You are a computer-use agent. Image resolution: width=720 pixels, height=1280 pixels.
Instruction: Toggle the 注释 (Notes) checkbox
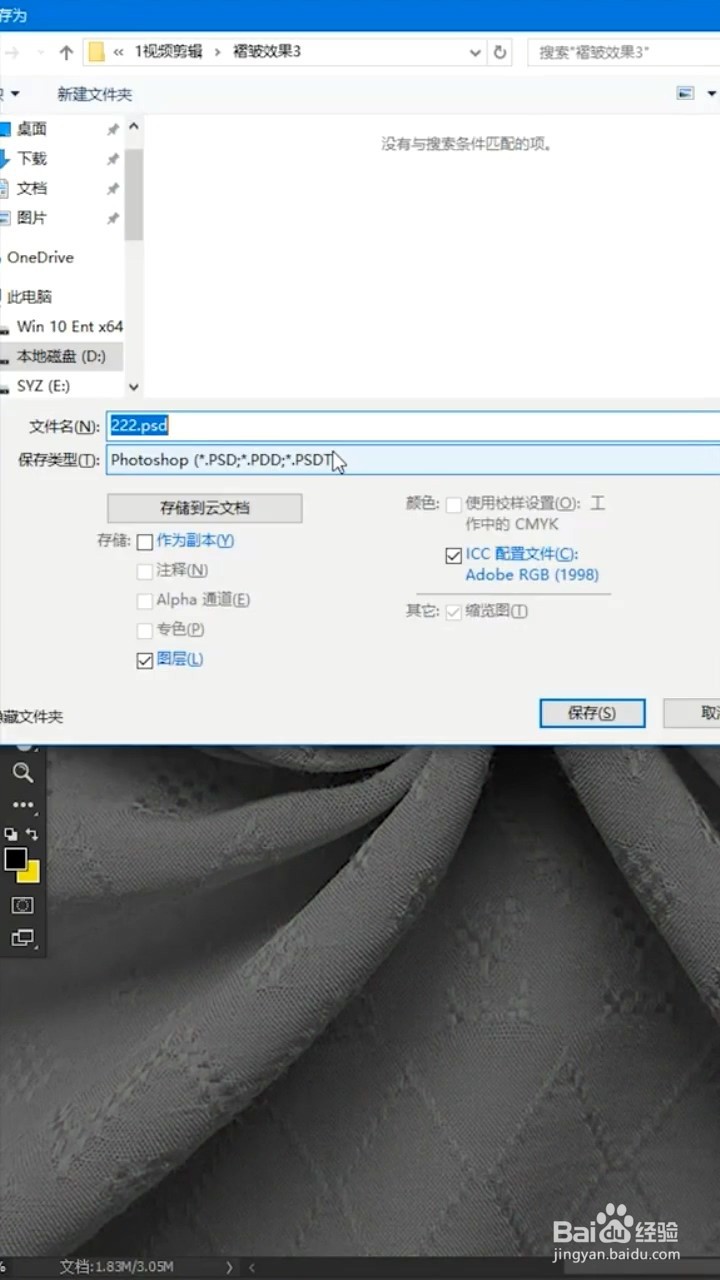click(x=145, y=571)
